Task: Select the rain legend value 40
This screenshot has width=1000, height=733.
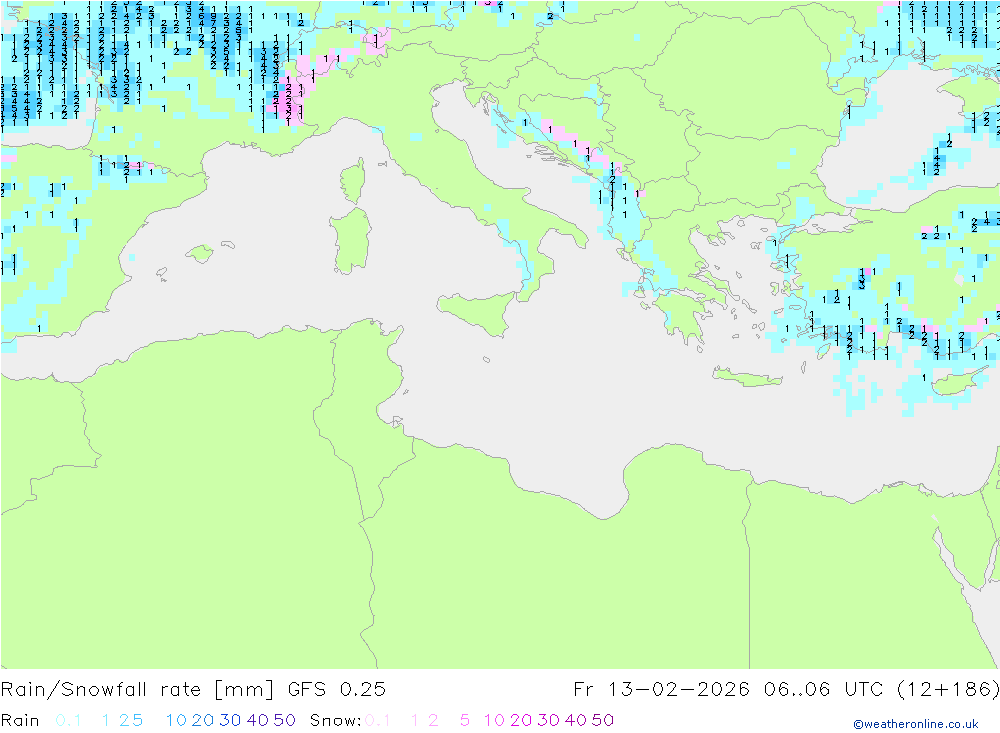Action: pyautogui.click(x=257, y=720)
